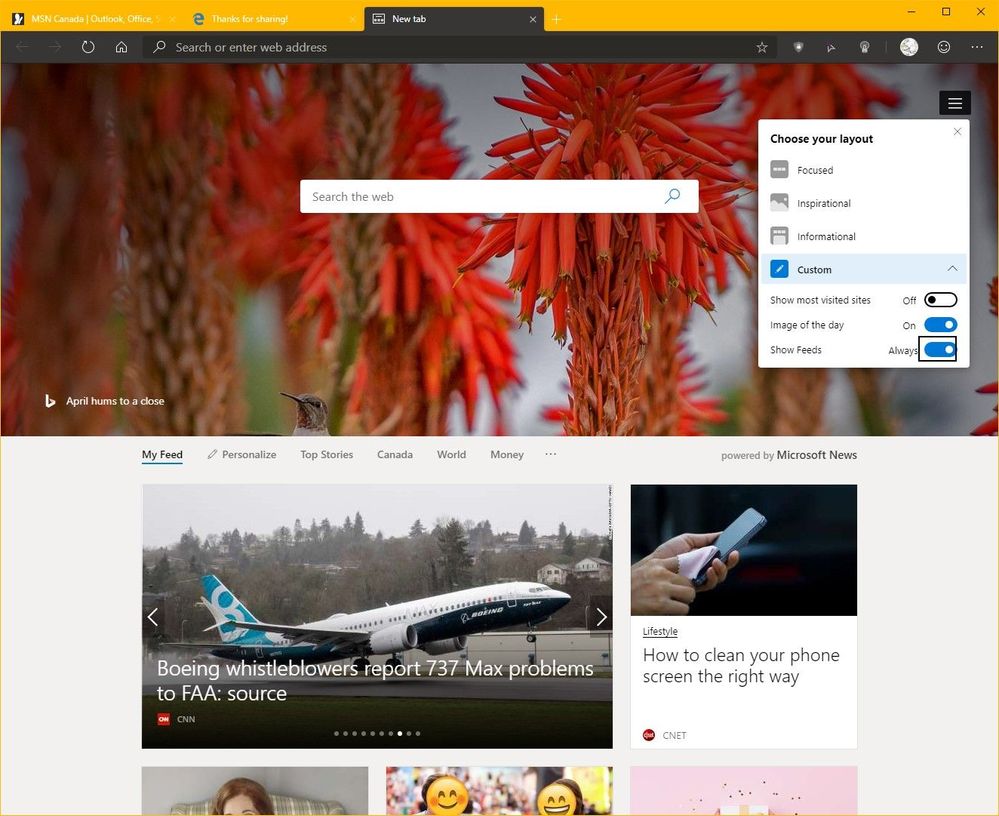Click the Bing logo icon
The image size is (999, 816).
50,401
